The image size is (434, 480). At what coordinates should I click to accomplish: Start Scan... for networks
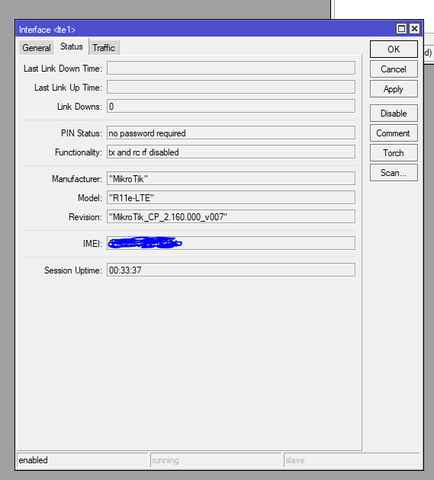pyautogui.click(x=394, y=173)
